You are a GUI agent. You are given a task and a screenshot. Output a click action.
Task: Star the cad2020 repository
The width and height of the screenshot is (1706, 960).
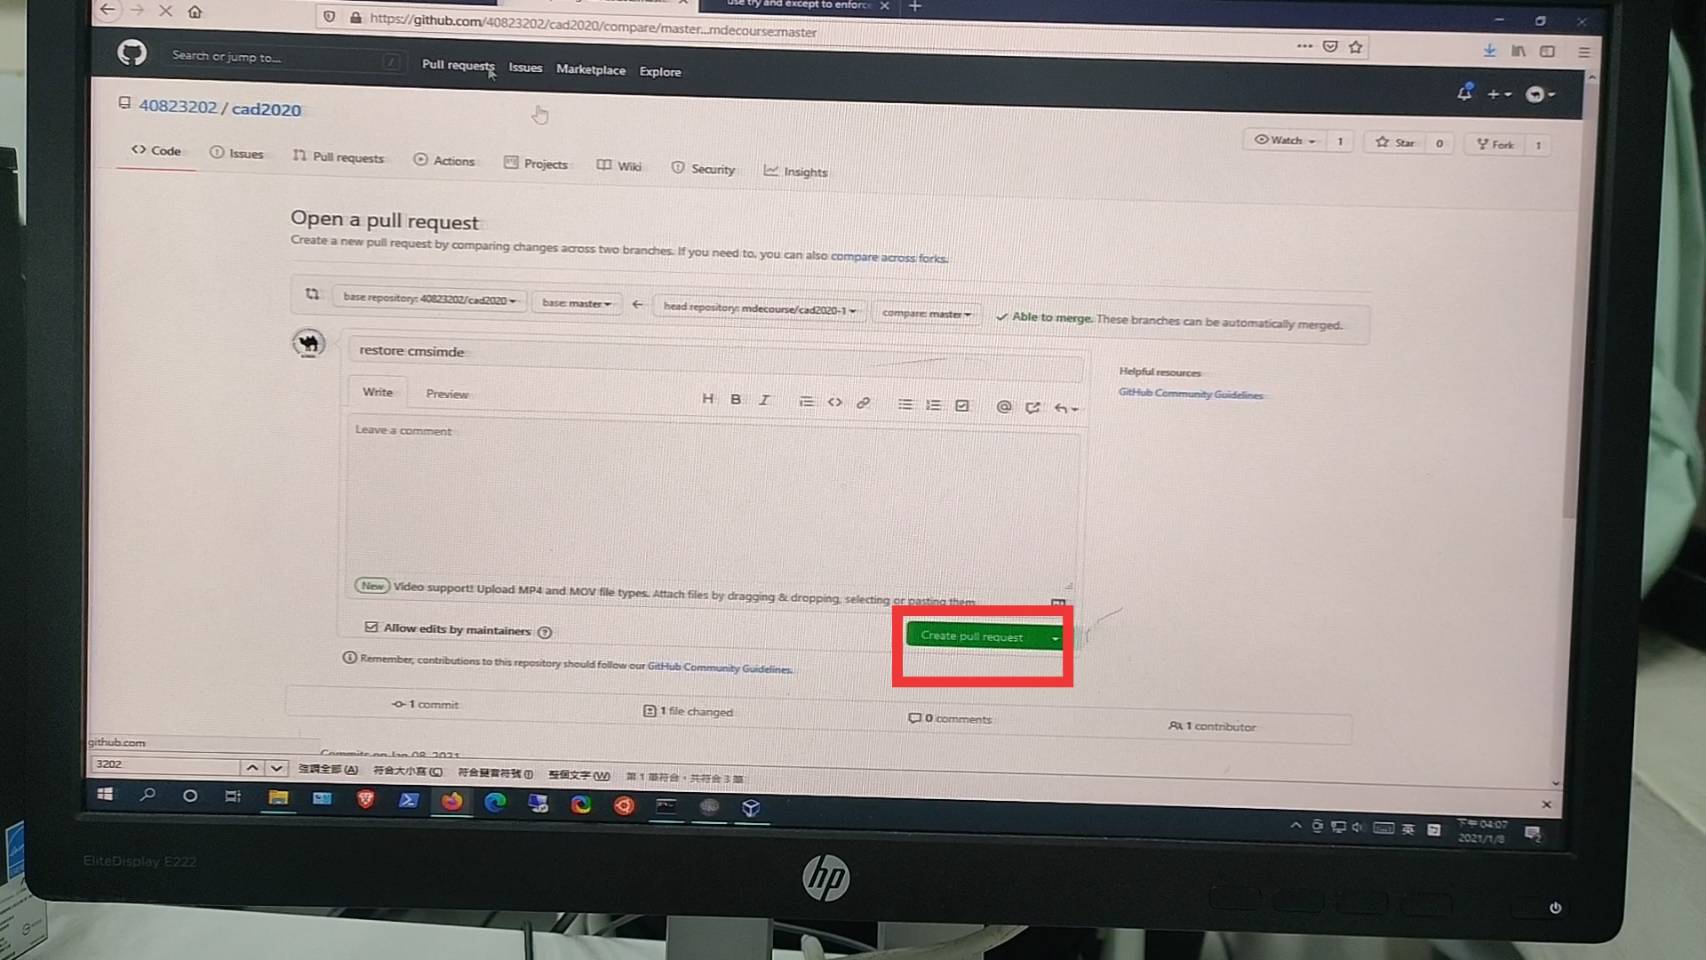(1396, 143)
